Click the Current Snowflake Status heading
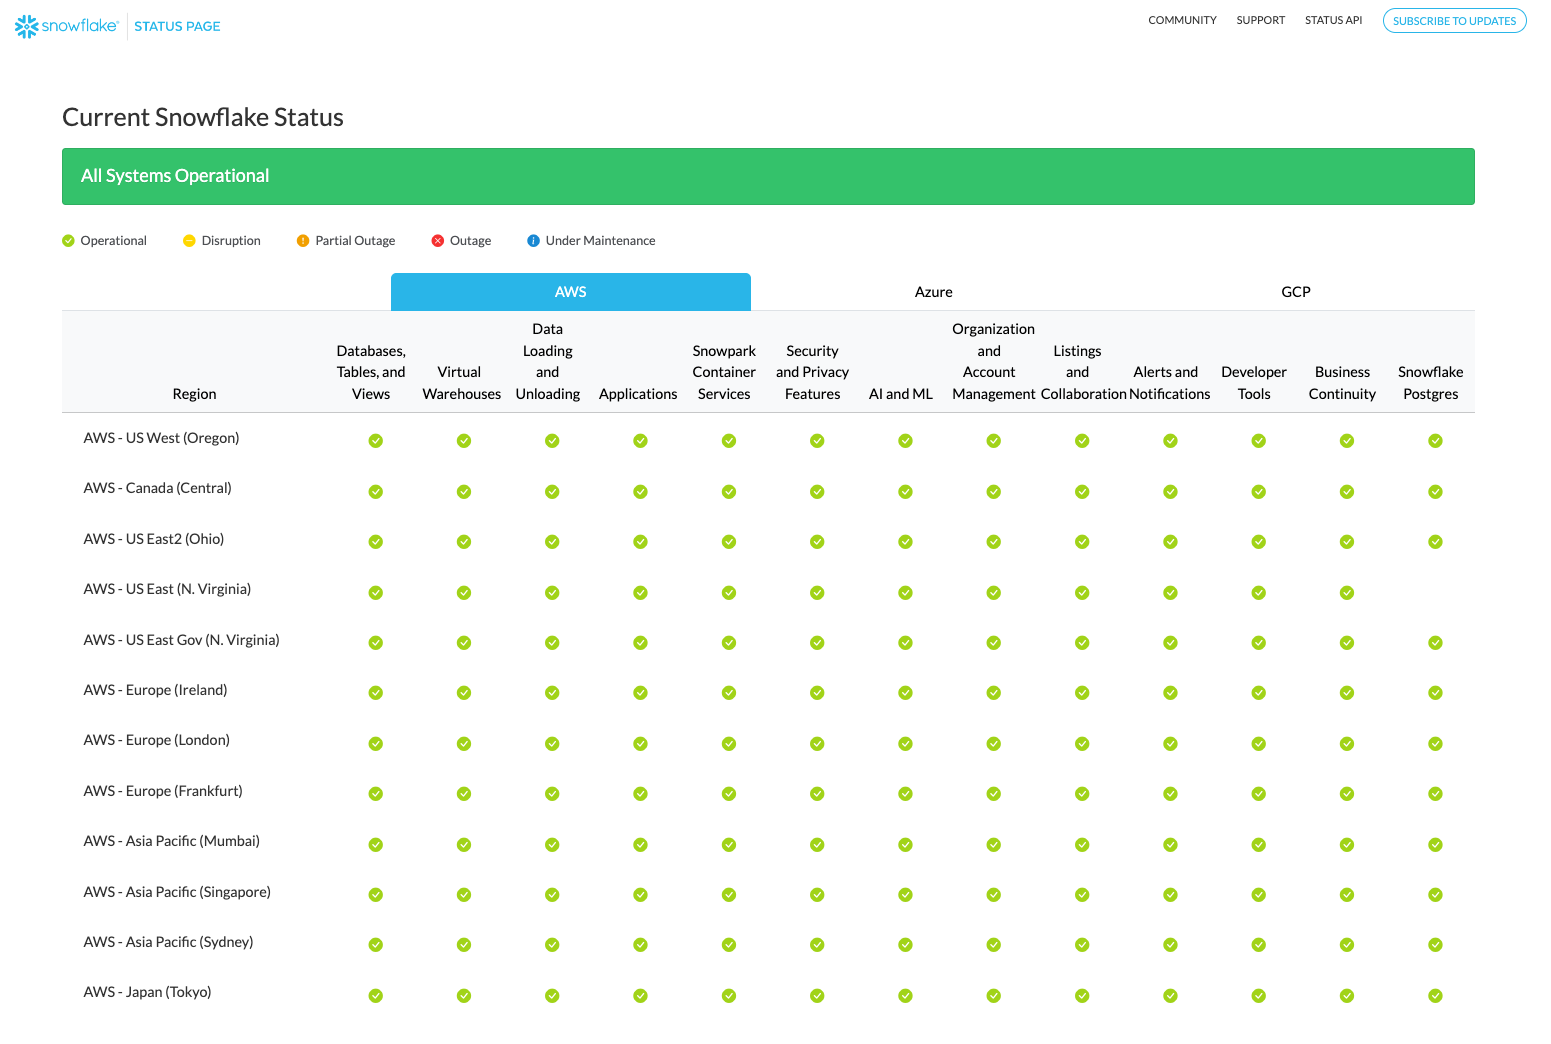This screenshot has width=1551, height=1044. 203,117
